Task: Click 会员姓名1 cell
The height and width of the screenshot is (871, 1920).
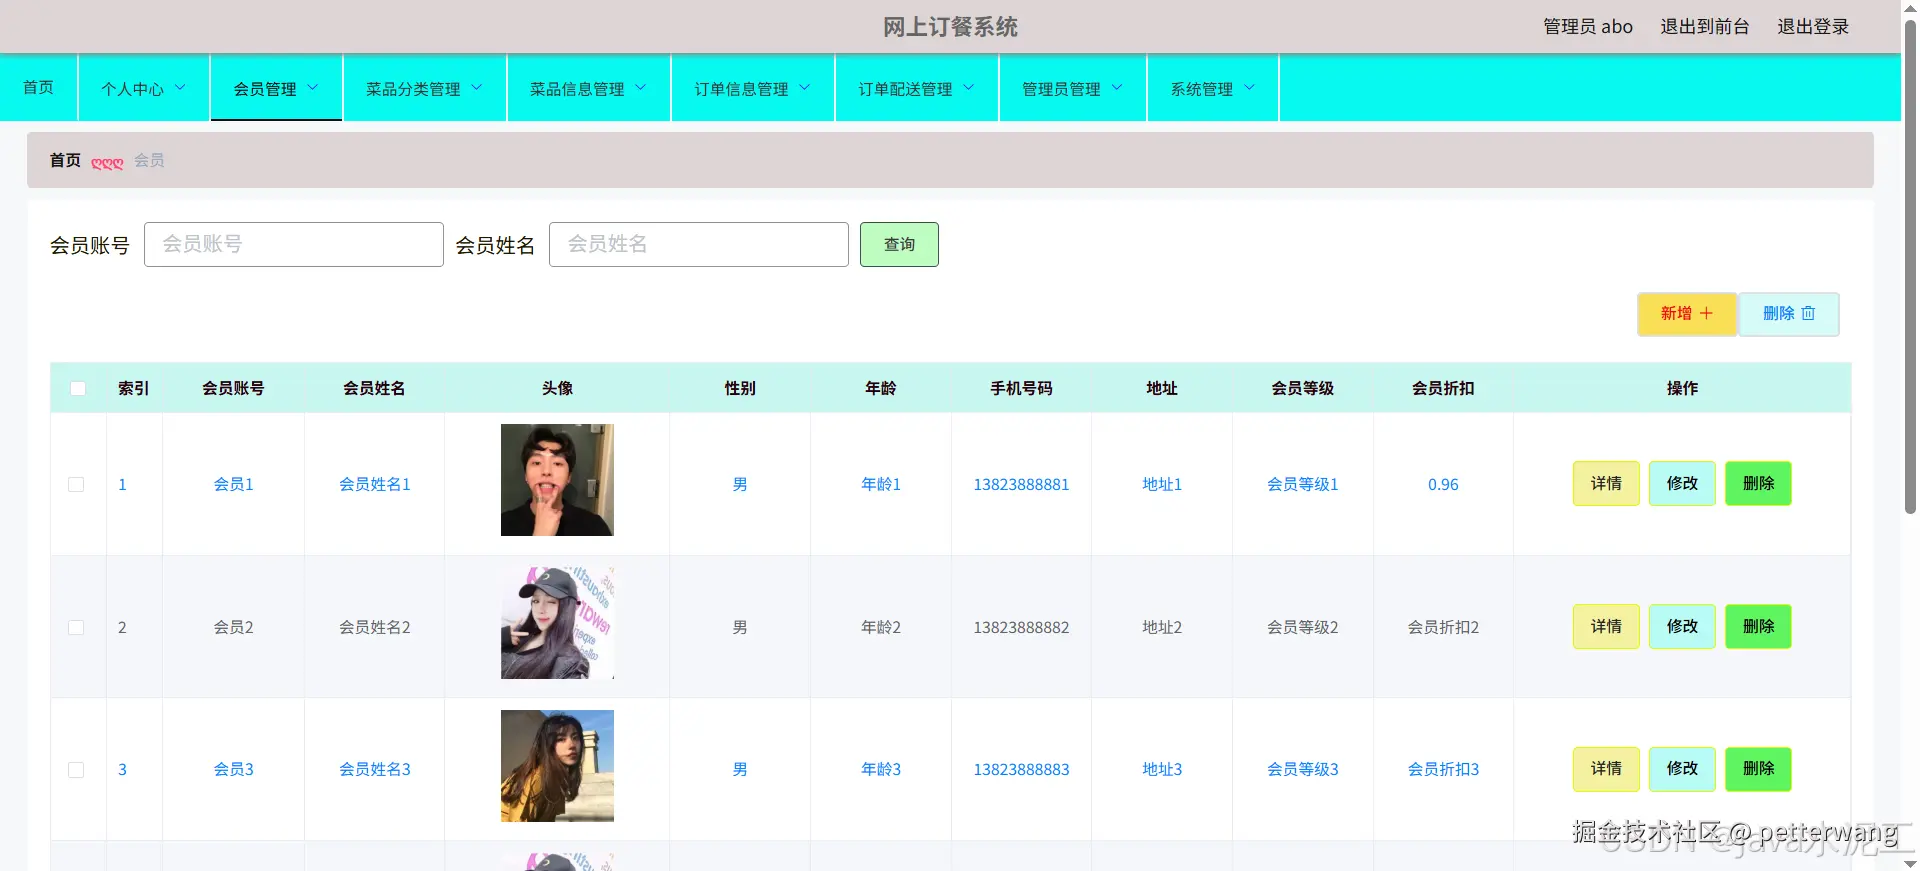Action: 374,484
